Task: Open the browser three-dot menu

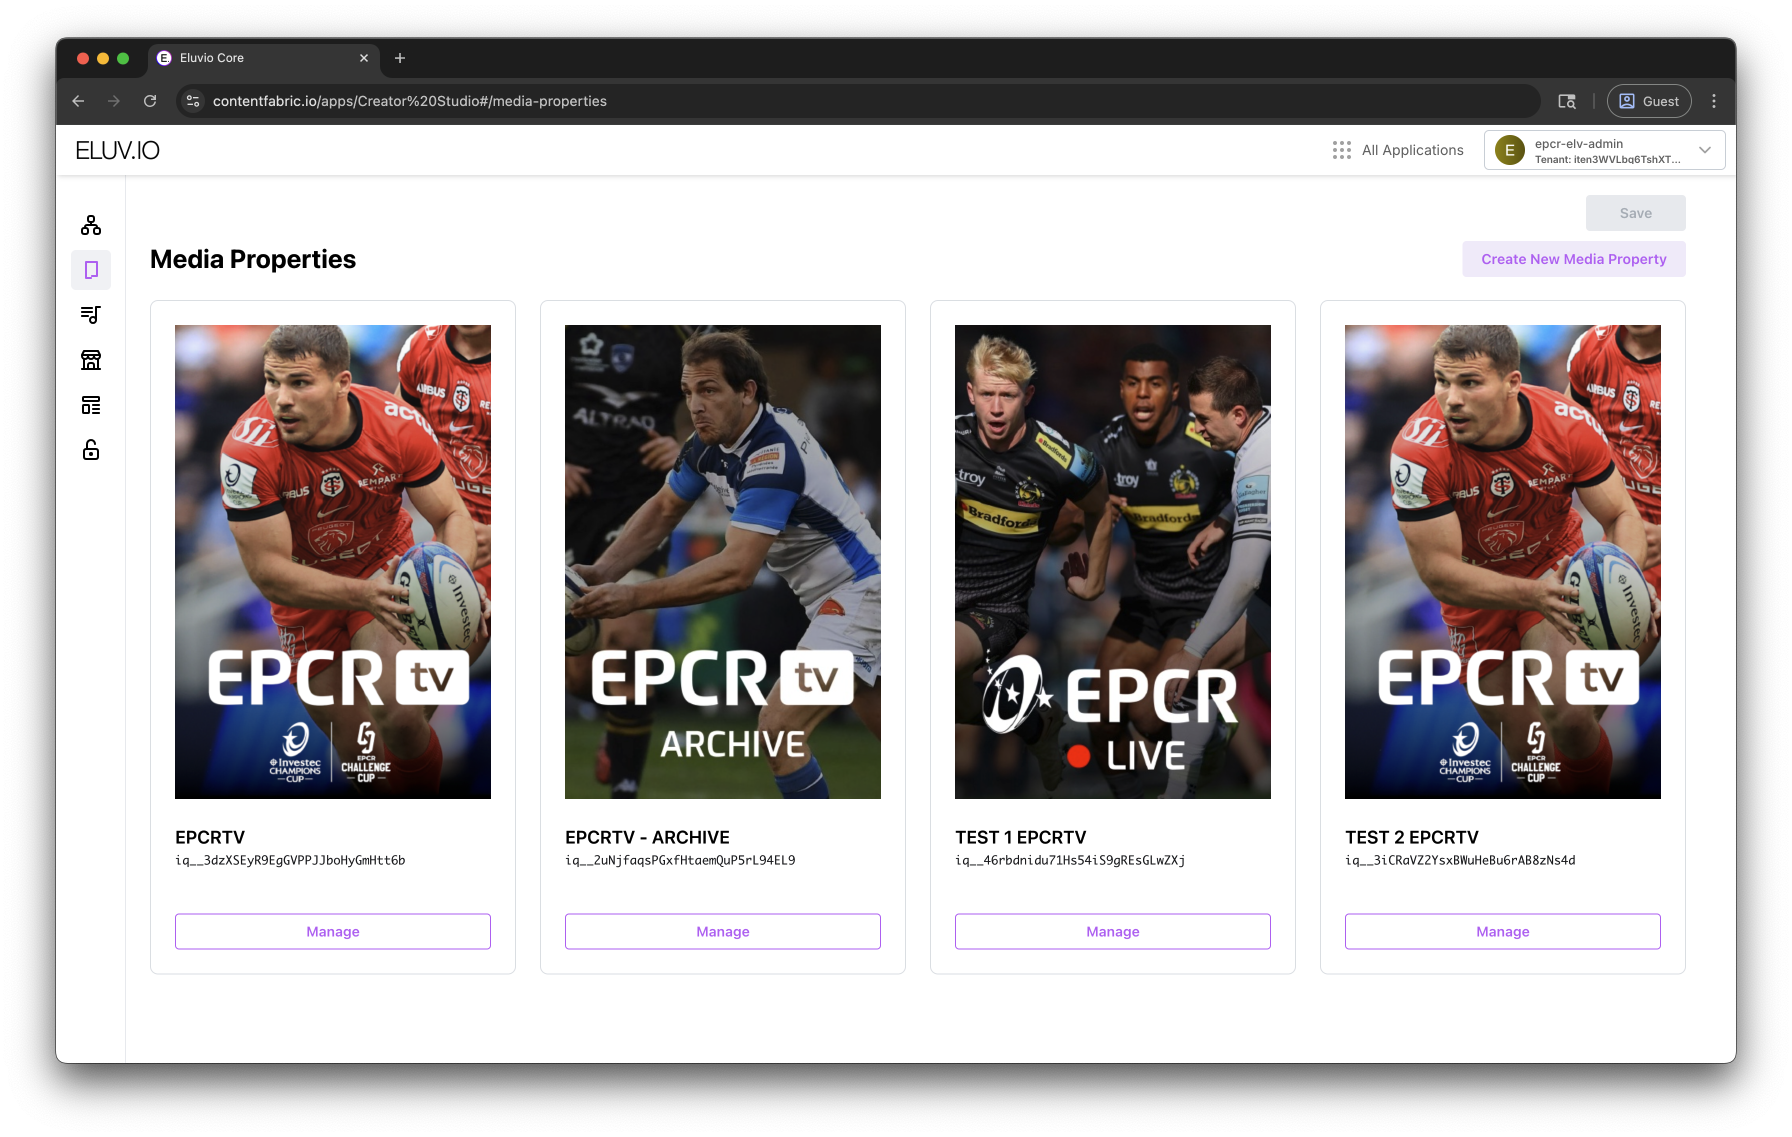Action: [1714, 101]
